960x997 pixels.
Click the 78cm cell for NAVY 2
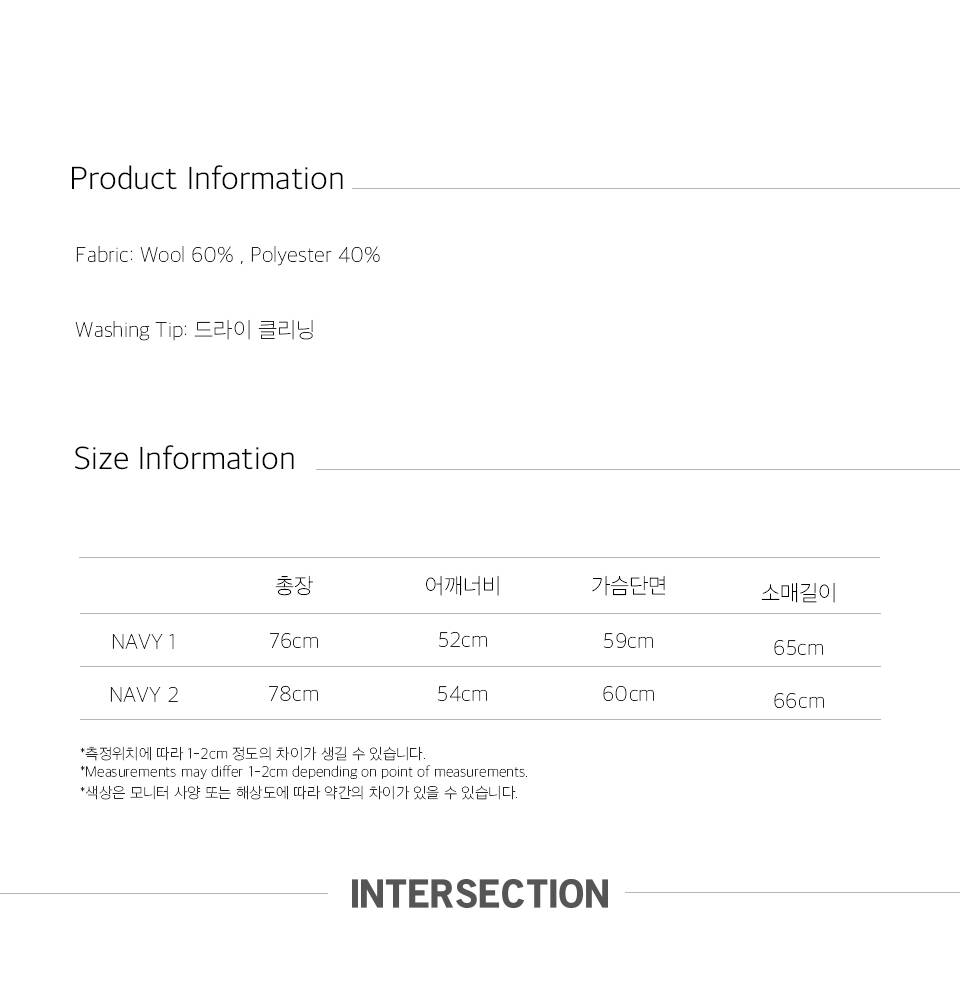coord(293,694)
